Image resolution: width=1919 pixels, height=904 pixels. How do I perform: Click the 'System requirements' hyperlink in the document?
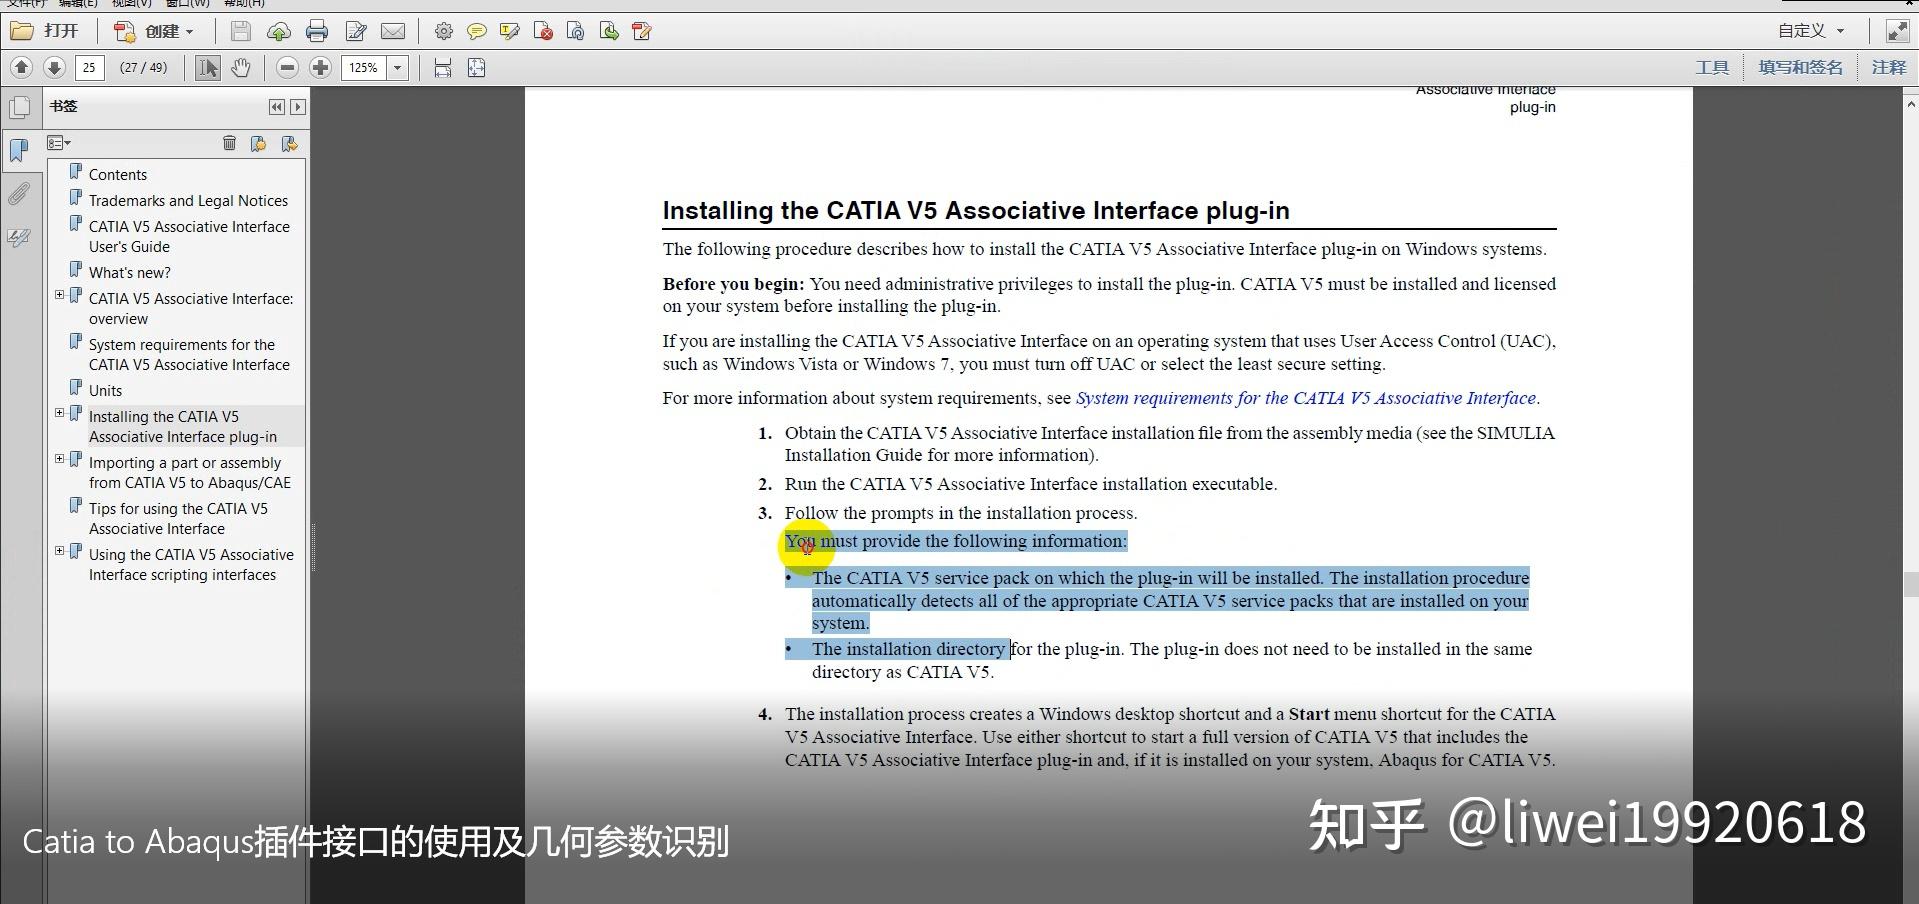[x=1306, y=397]
